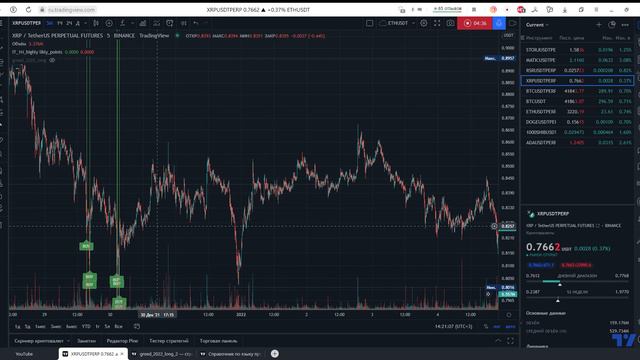The width and height of the screenshot is (640, 360).
Task: Switch to the YouTube browser tab
Action: click(24, 354)
